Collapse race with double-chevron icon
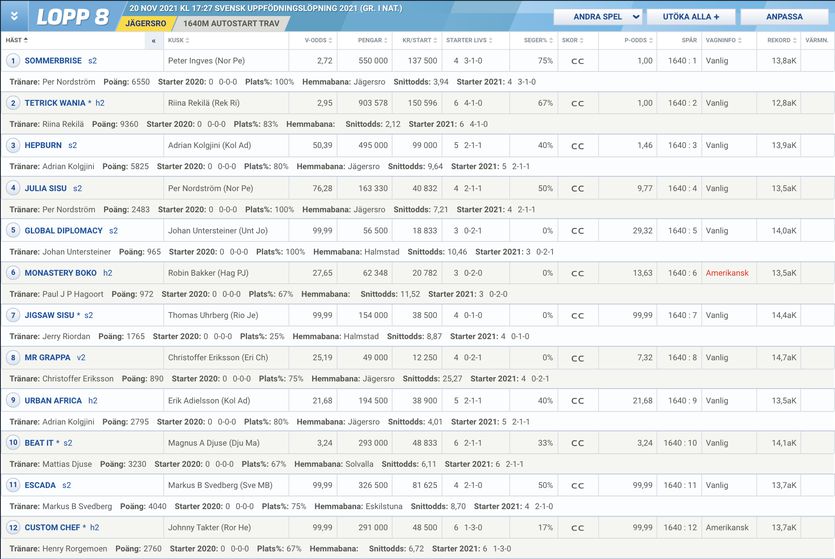Image resolution: width=835 pixels, height=559 pixels. coord(14,17)
